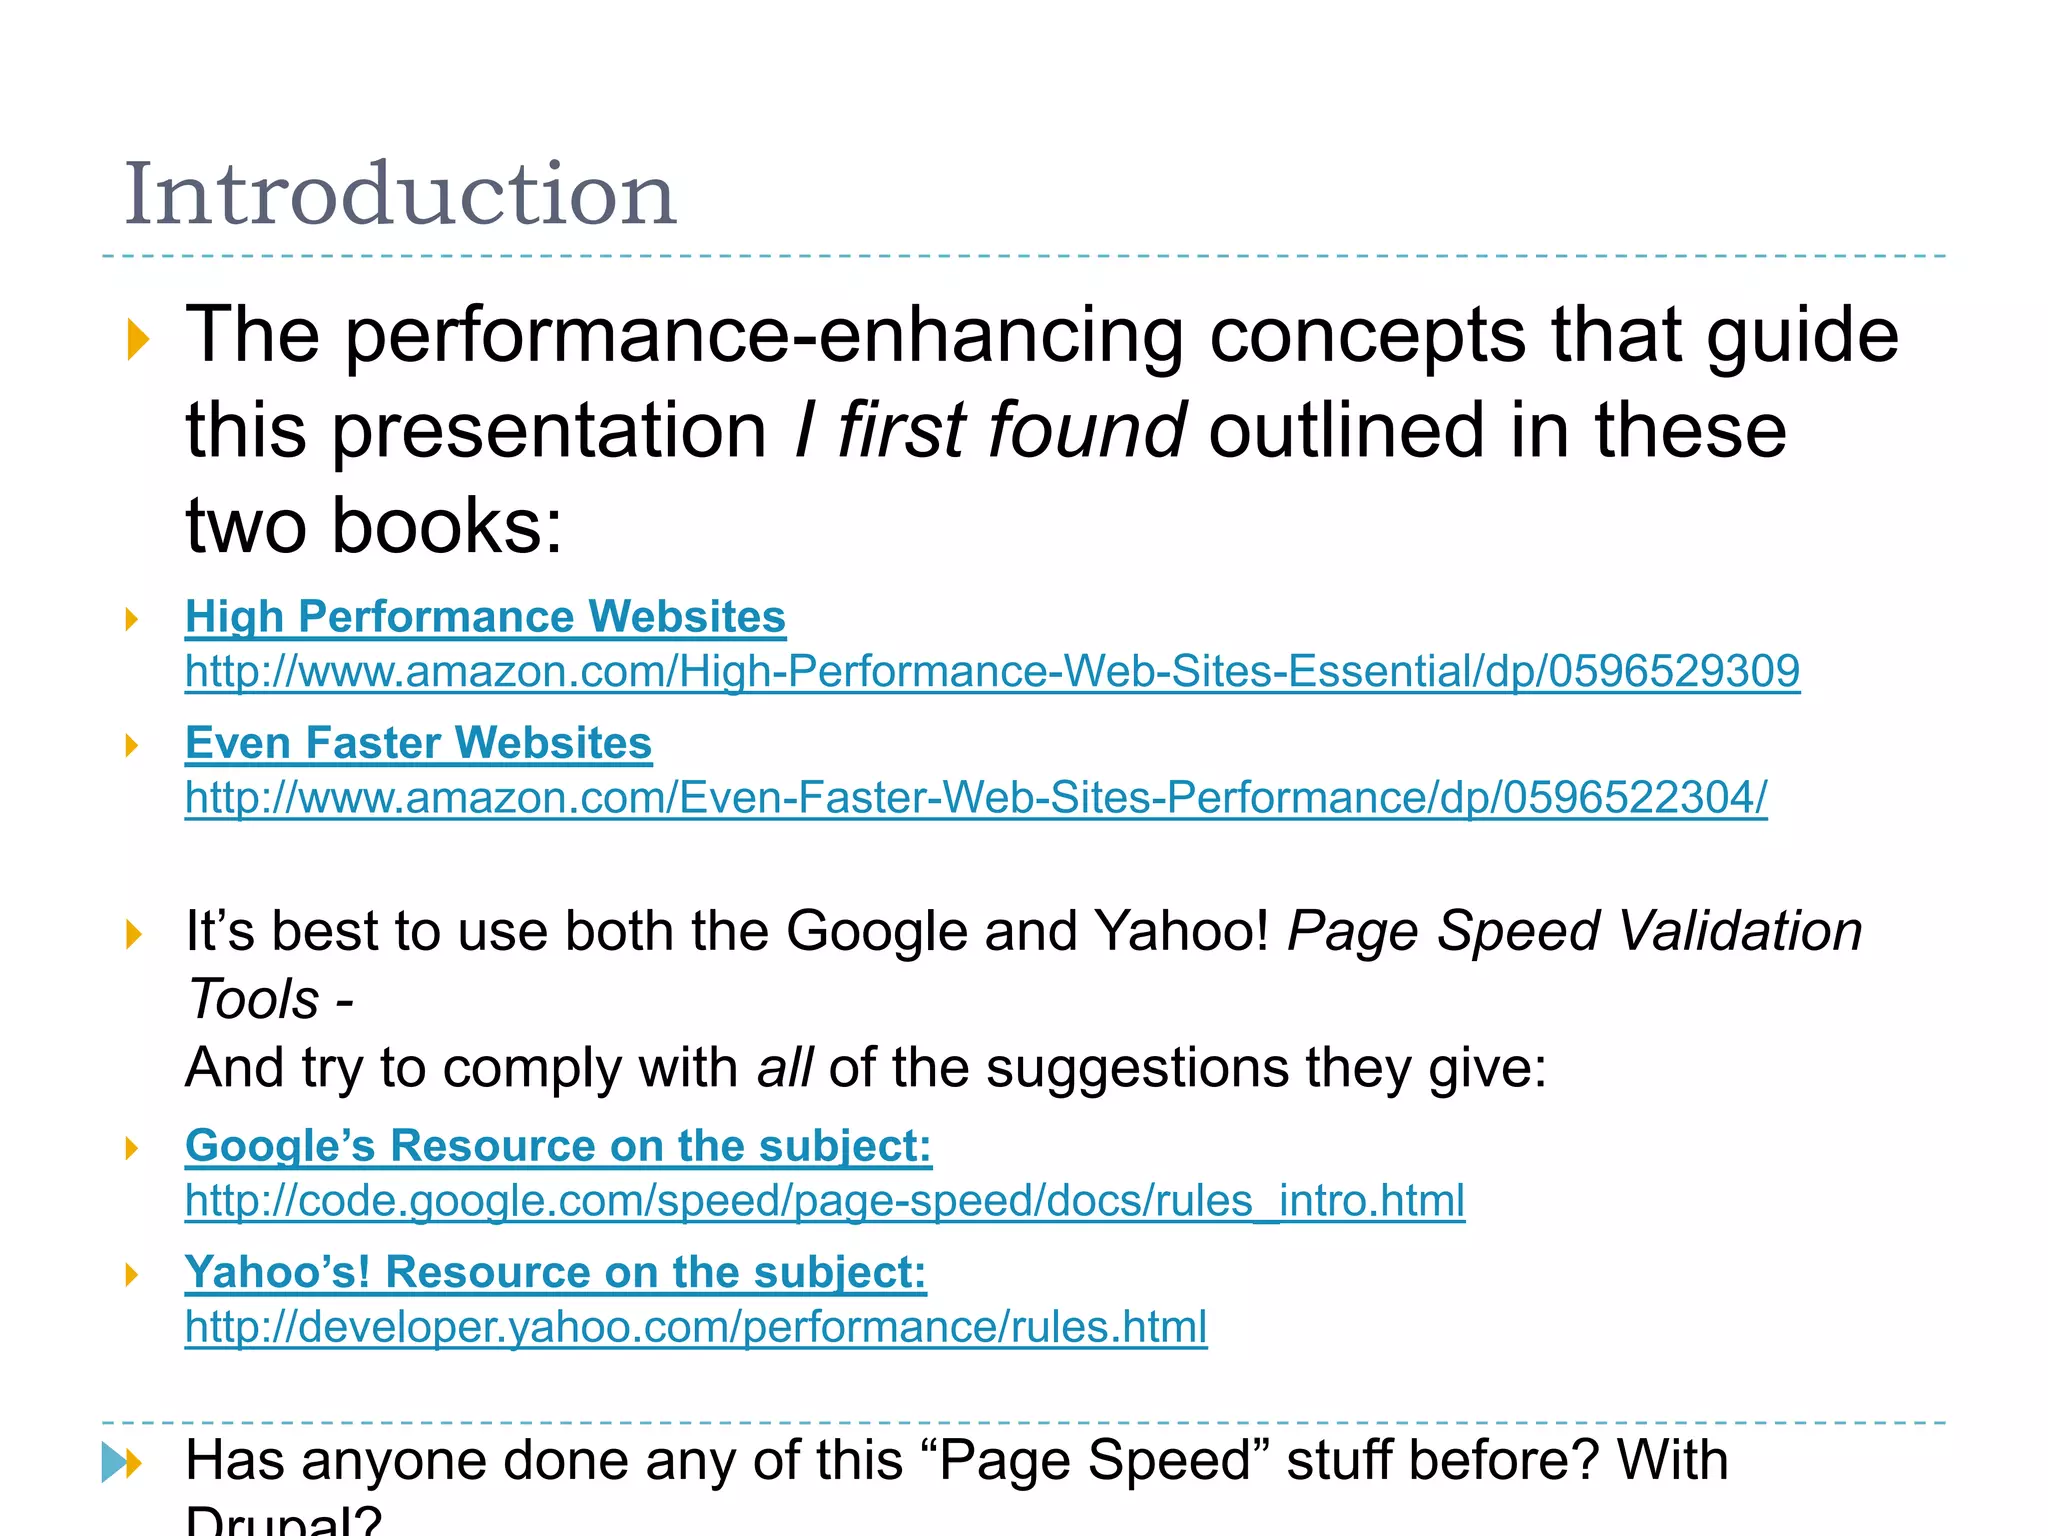Click the Amazon High-Performance-Web-Sites-Essential URL

point(992,671)
